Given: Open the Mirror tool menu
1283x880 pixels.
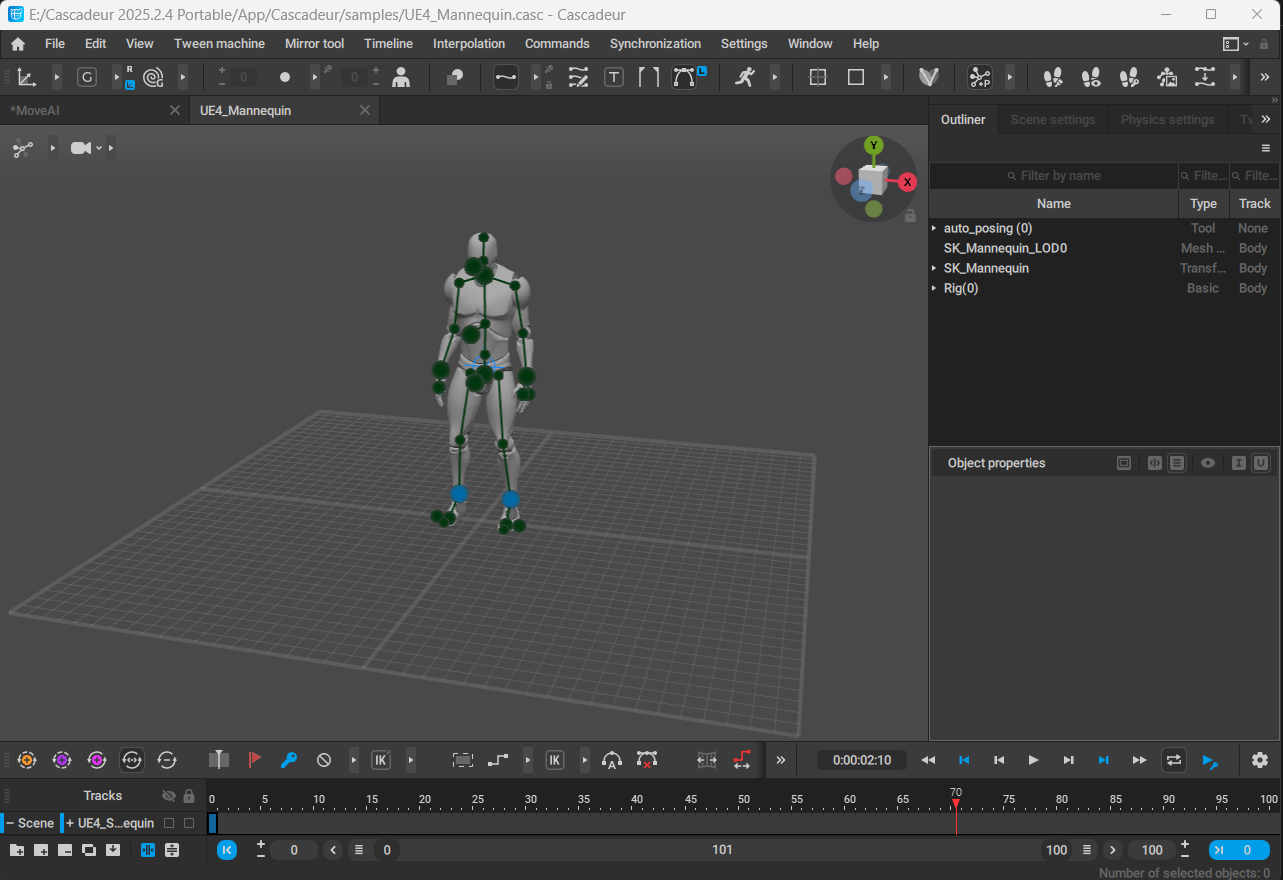Looking at the screenshot, I should pyautogui.click(x=314, y=44).
